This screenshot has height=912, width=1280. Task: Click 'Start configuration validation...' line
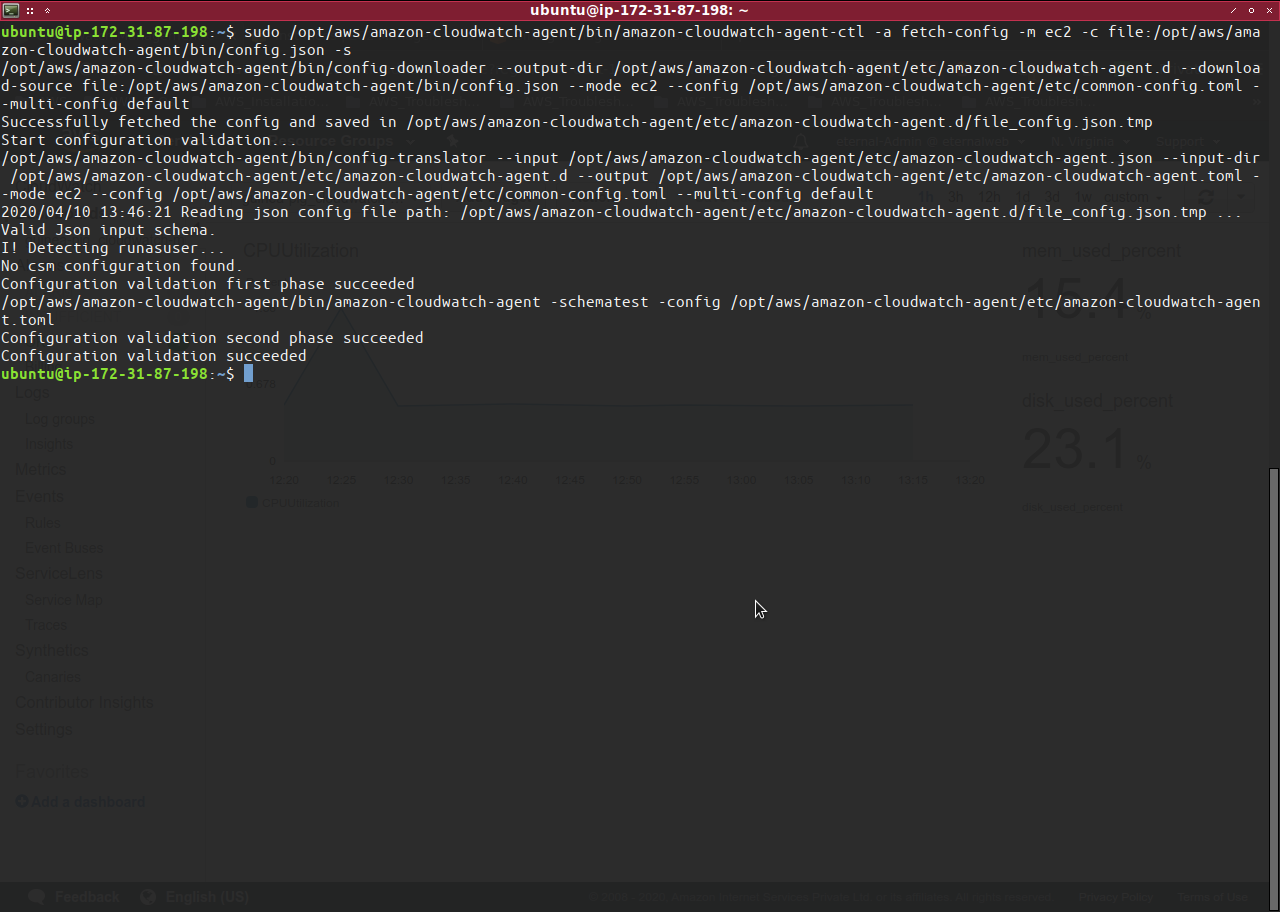tap(150, 139)
